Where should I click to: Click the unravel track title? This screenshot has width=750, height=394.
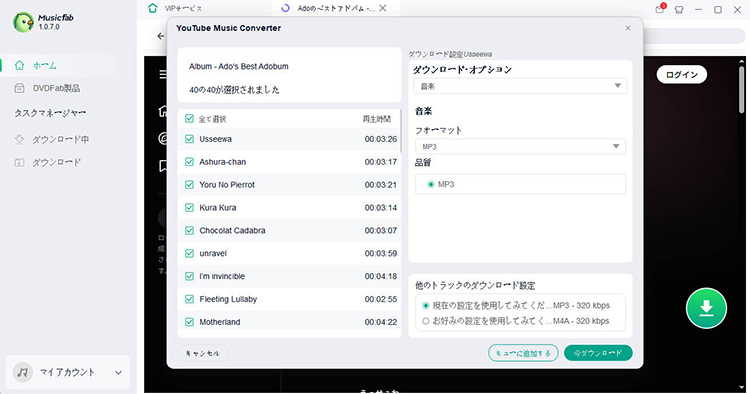tap(213, 253)
